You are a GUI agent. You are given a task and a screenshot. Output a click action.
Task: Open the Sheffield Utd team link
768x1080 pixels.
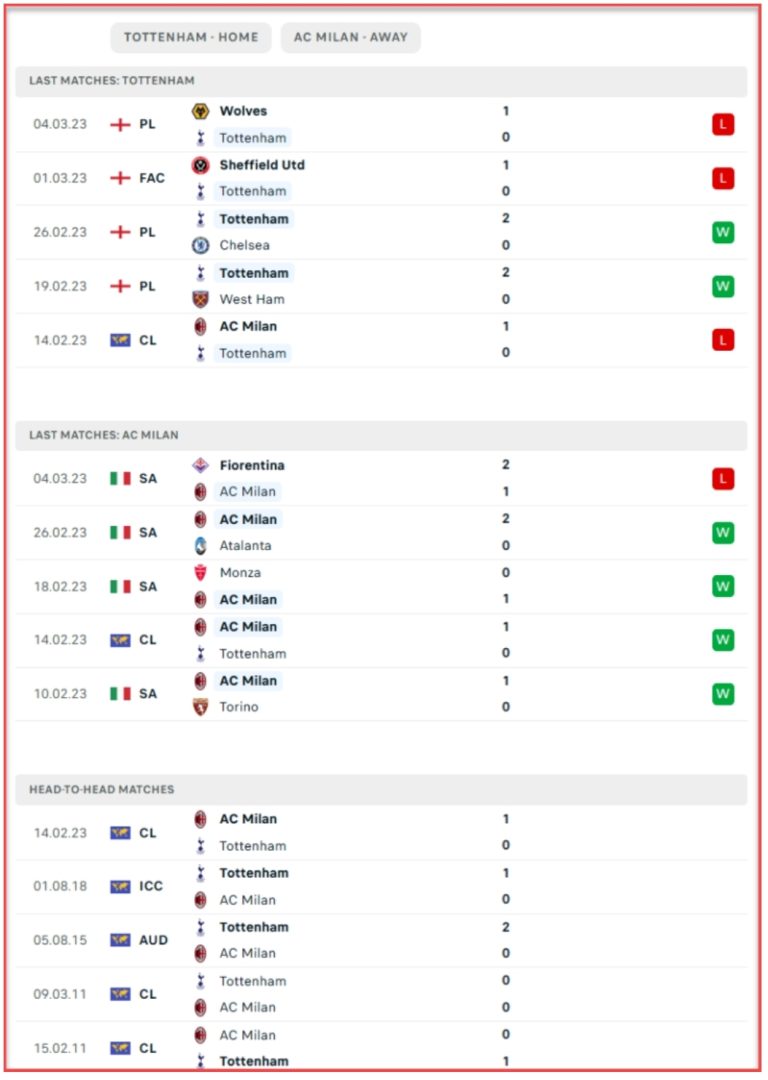coord(262,165)
